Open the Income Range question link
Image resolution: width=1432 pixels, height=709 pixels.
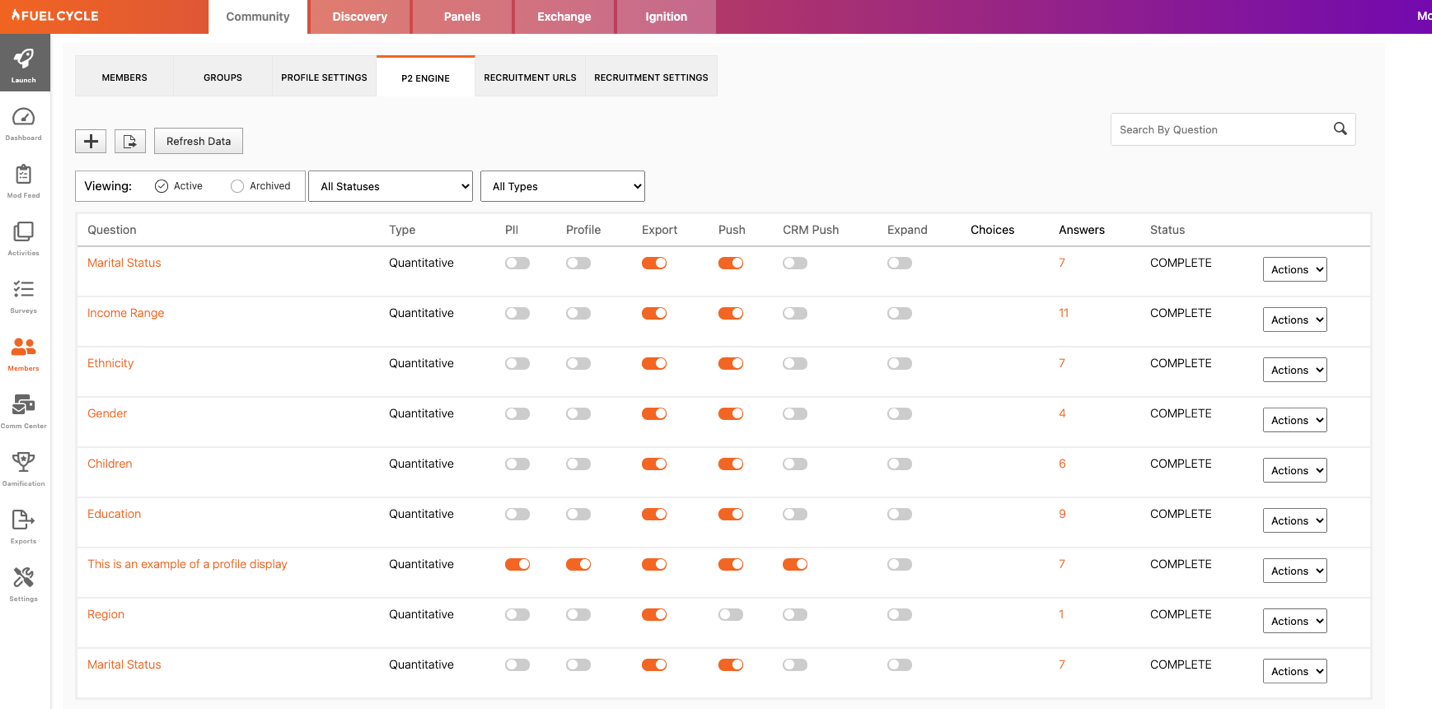pos(125,313)
